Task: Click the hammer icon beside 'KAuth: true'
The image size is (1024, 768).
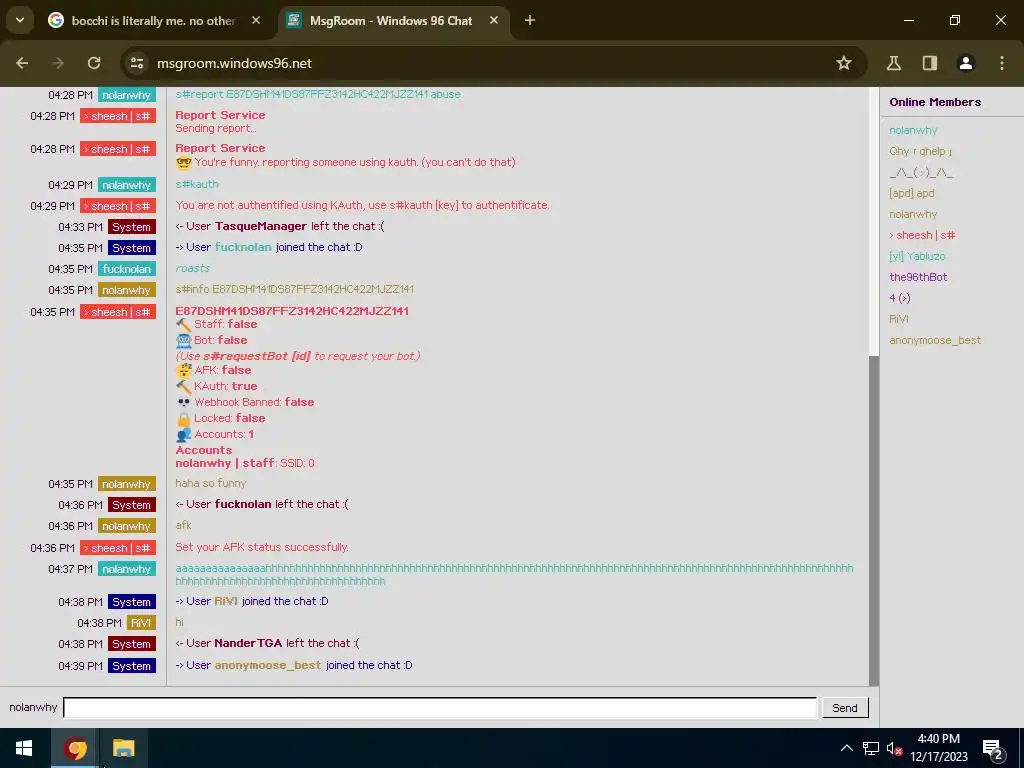Action: pos(184,387)
